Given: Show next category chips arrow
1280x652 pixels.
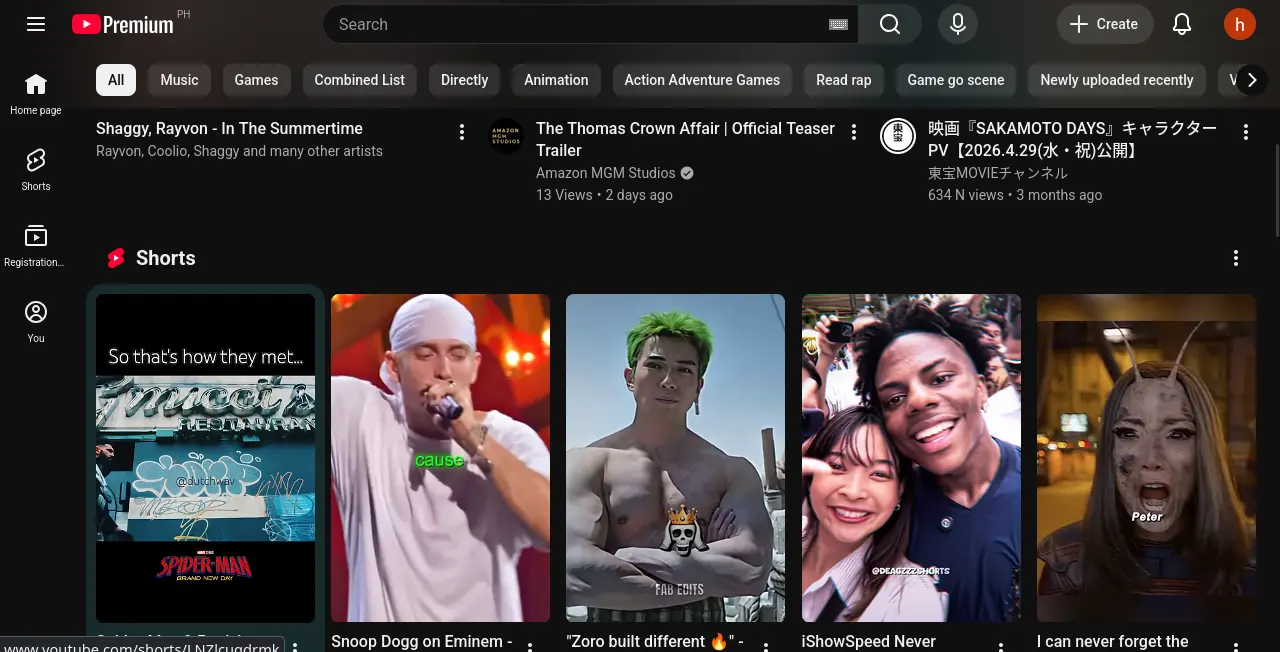Looking at the screenshot, I should pos(1251,80).
